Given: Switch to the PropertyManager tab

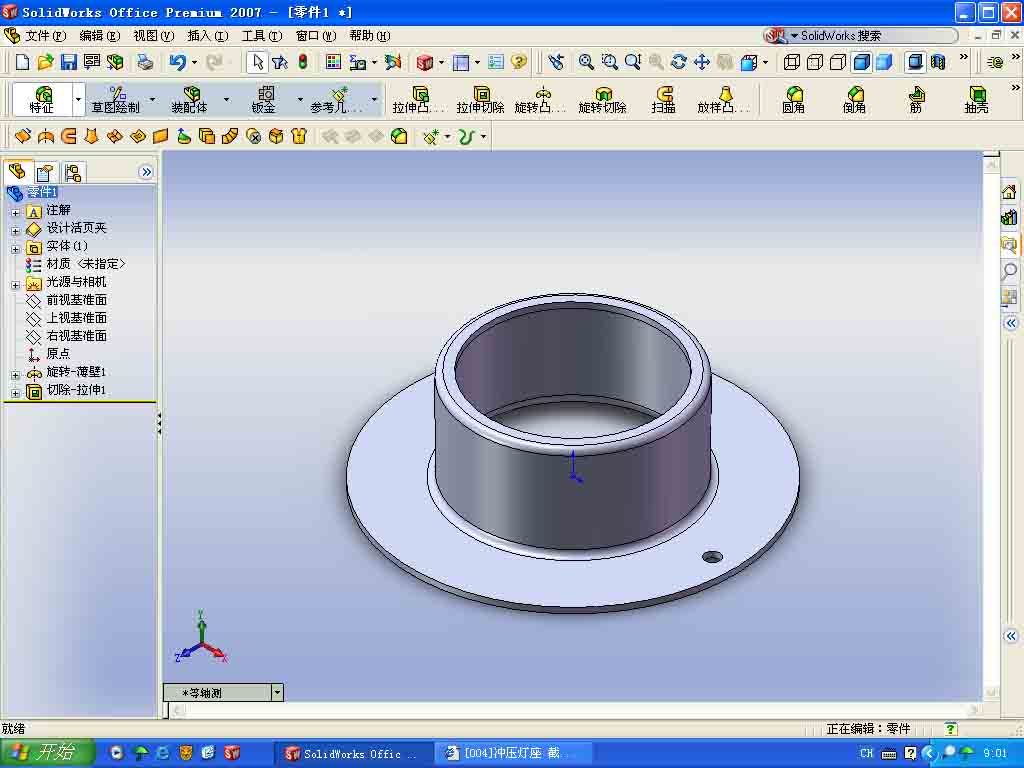Looking at the screenshot, I should [45, 173].
